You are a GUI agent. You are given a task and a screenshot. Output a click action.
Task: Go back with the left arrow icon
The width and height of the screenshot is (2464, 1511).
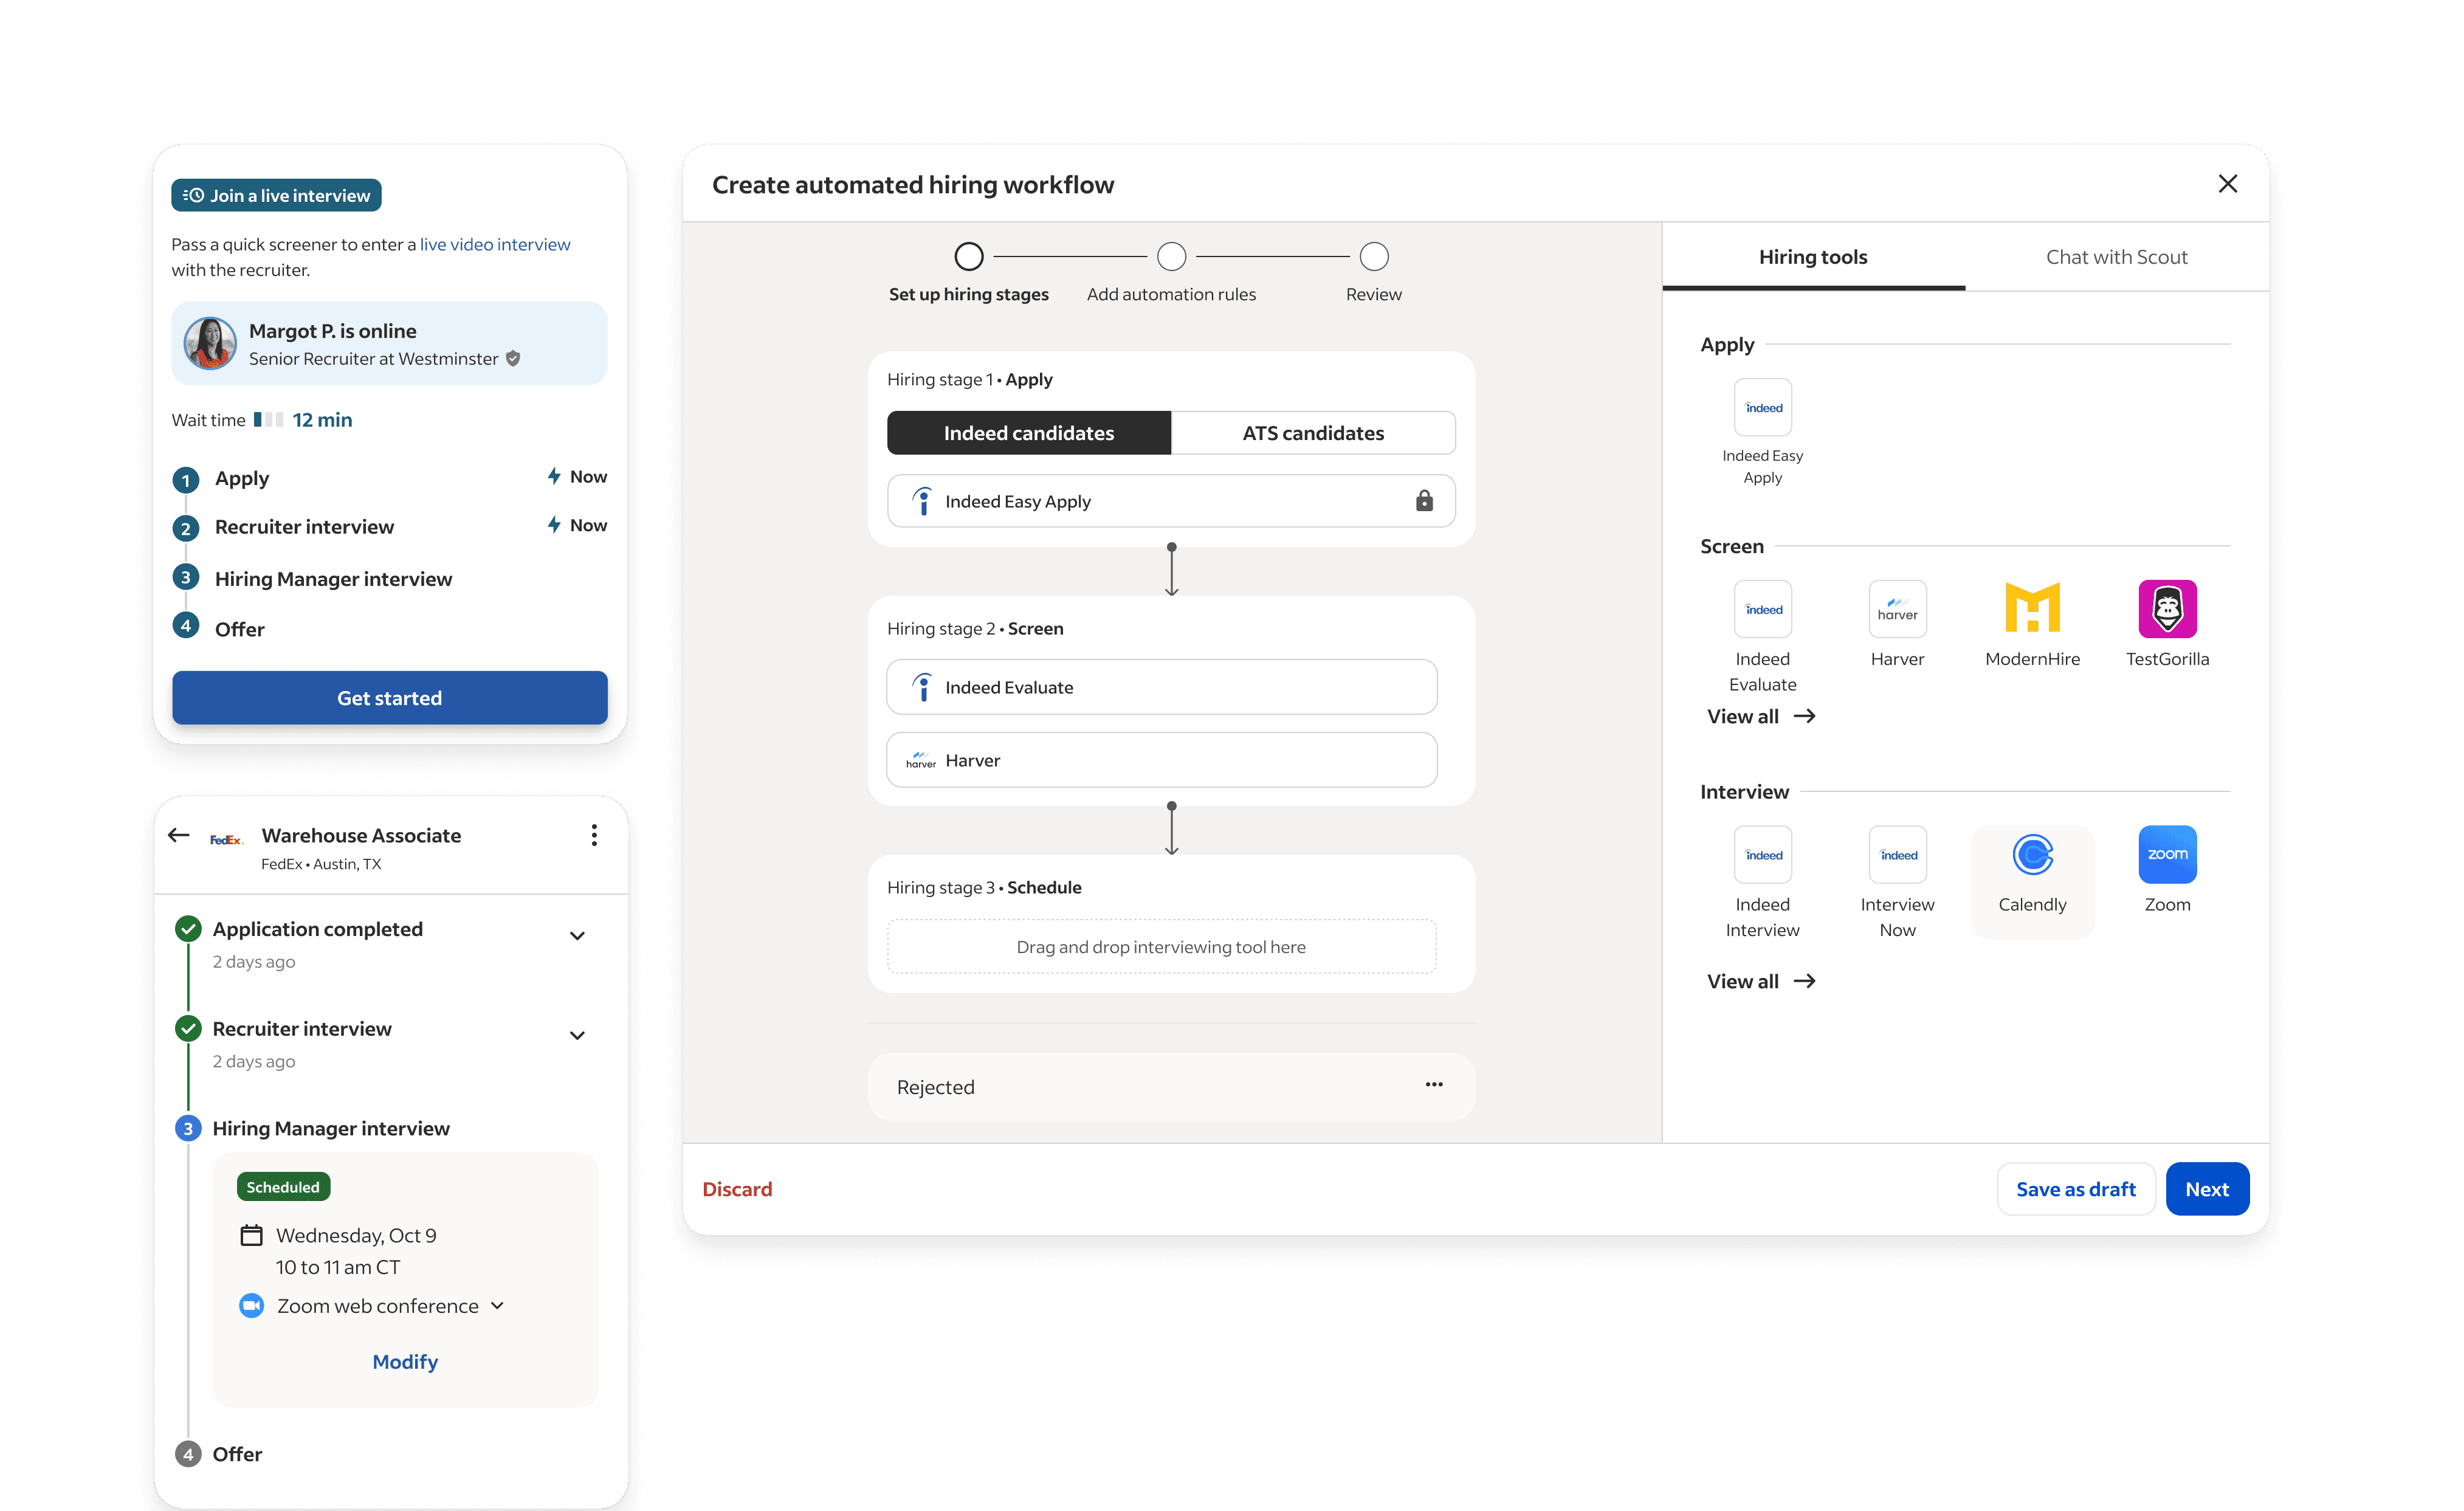[x=179, y=835]
